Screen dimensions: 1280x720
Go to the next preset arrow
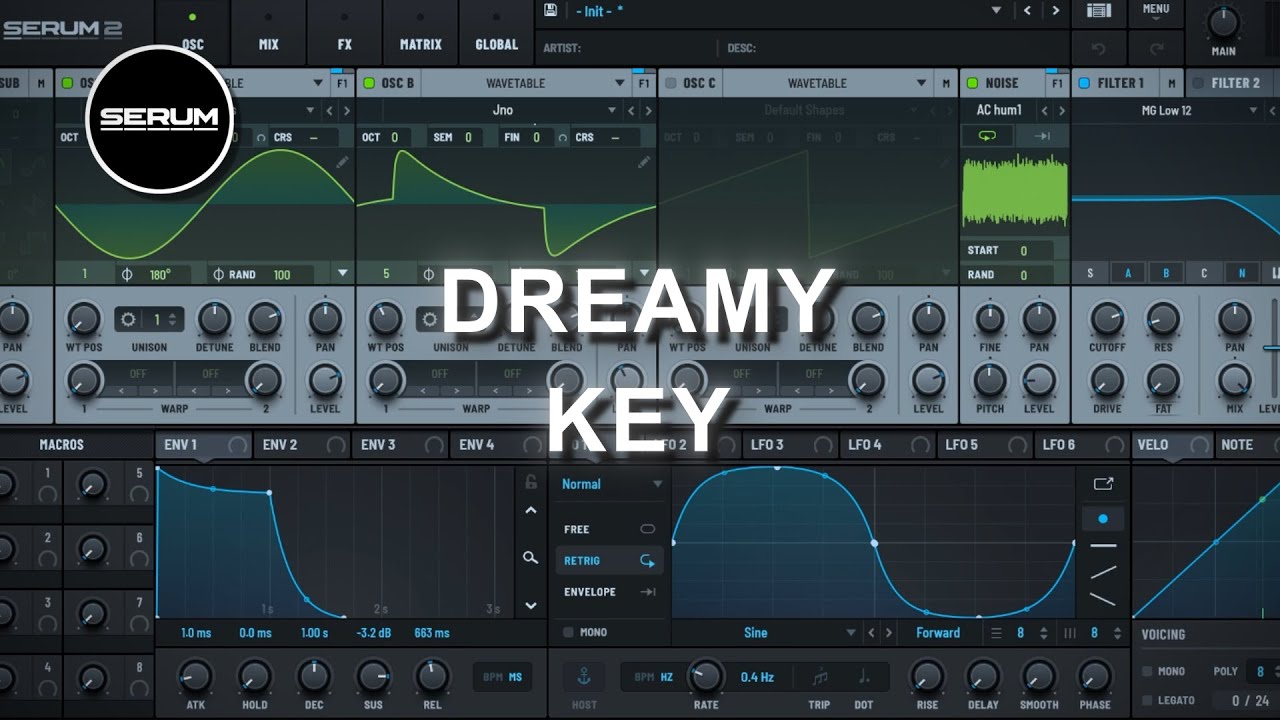(x=1055, y=10)
